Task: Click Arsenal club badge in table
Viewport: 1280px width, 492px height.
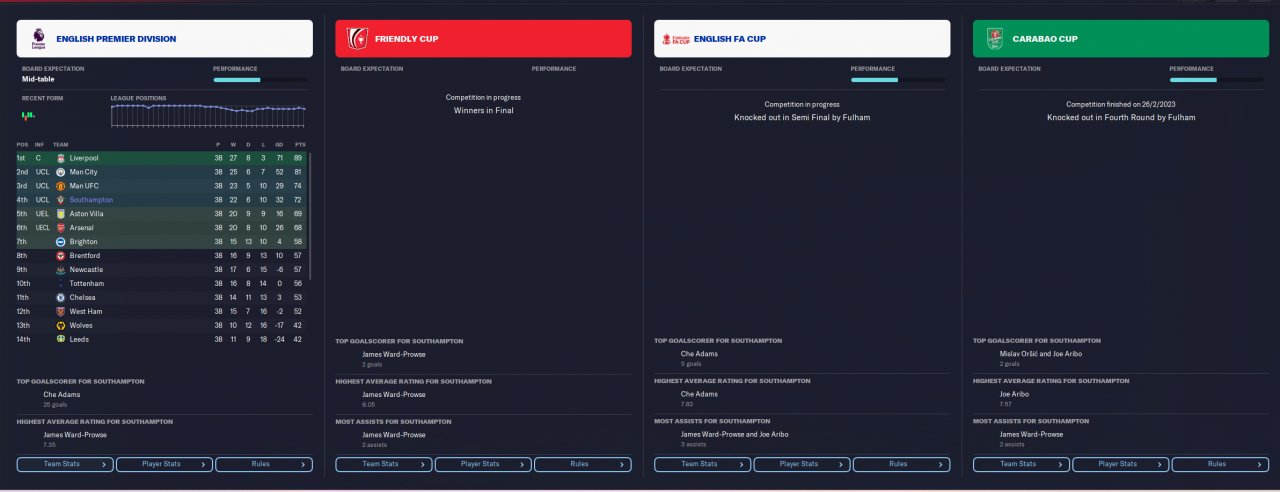Action: tap(60, 228)
